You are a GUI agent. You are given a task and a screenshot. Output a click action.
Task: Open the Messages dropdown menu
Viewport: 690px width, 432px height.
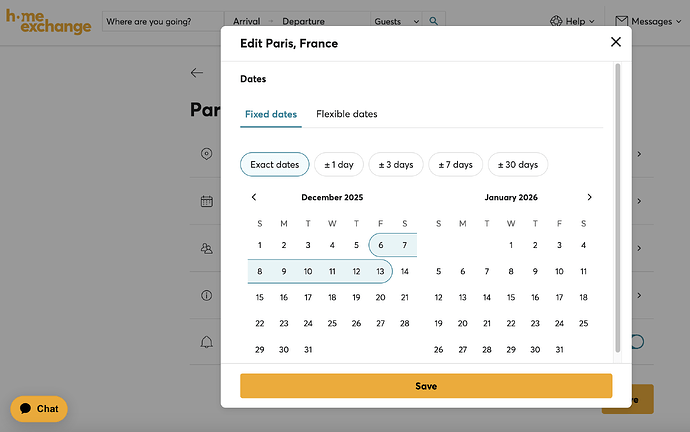coord(654,21)
